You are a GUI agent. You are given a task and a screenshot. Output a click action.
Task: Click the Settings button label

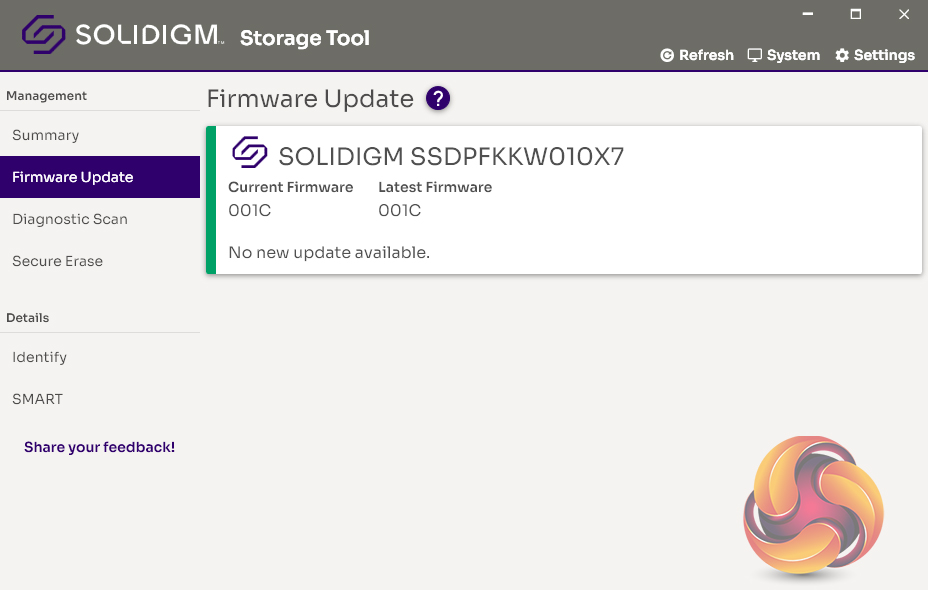[x=884, y=55]
